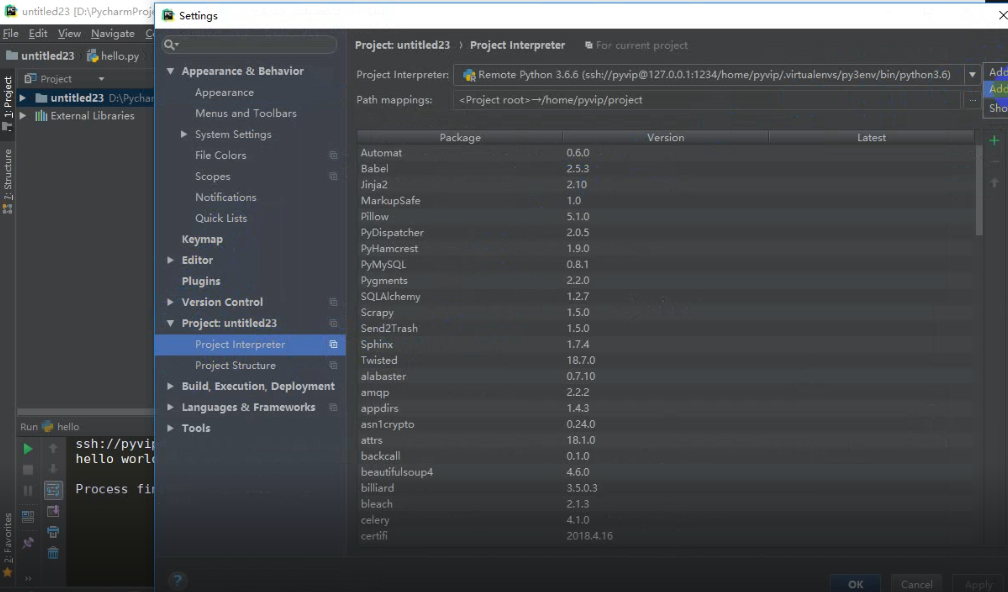Click the green plus install package icon
This screenshot has width=1008, height=592.
[x=994, y=140]
